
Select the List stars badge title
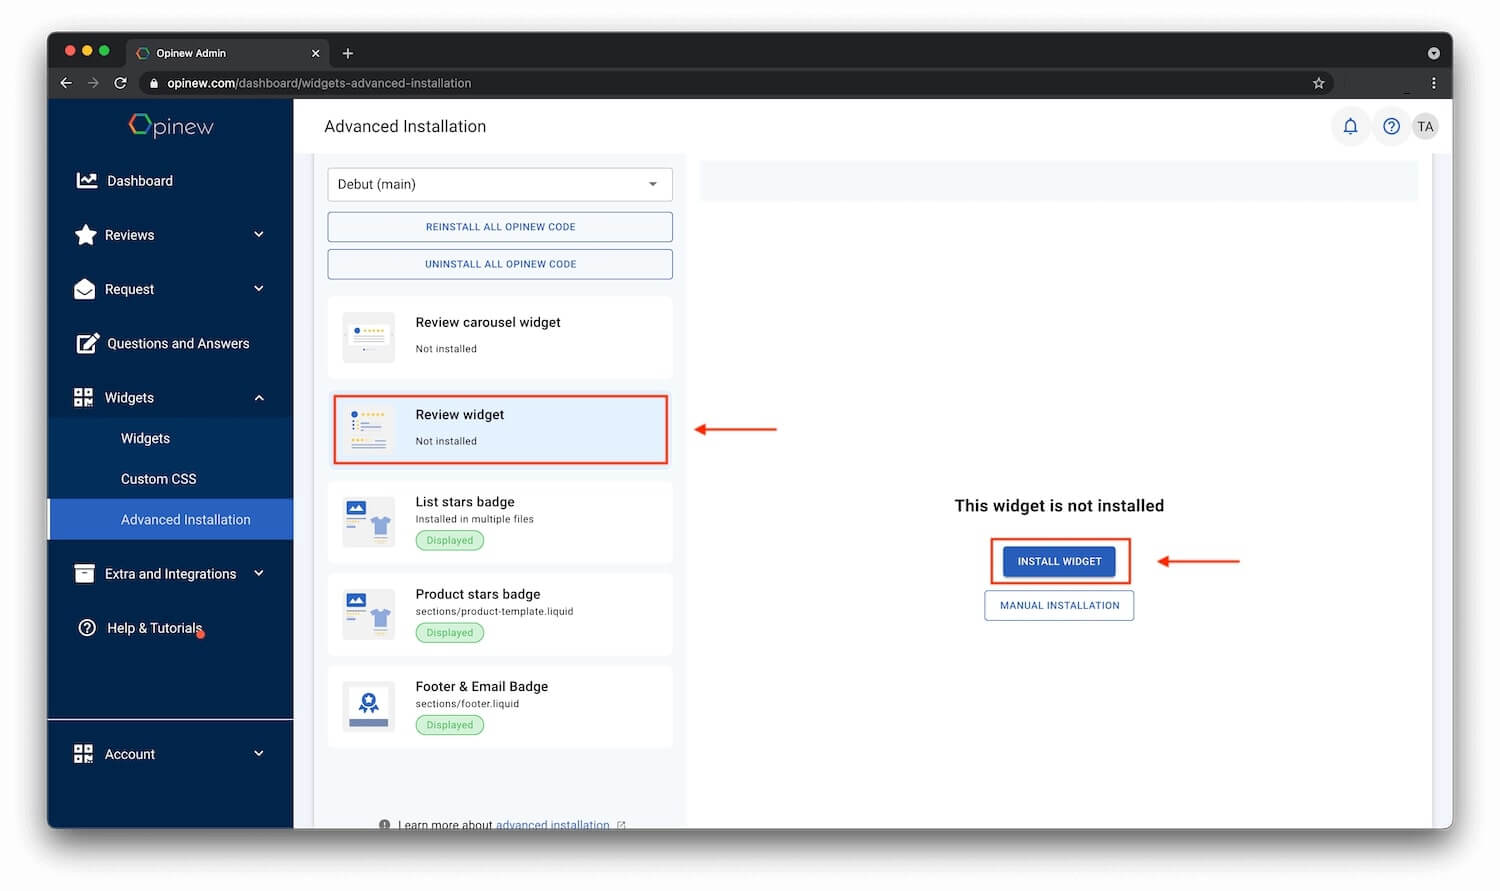point(465,502)
